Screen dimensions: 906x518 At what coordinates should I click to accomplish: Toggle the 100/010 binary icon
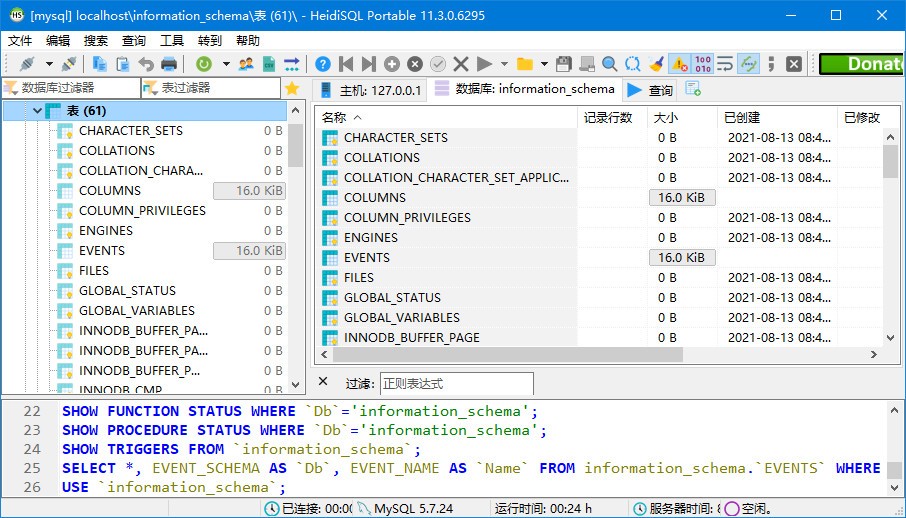point(703,64)
